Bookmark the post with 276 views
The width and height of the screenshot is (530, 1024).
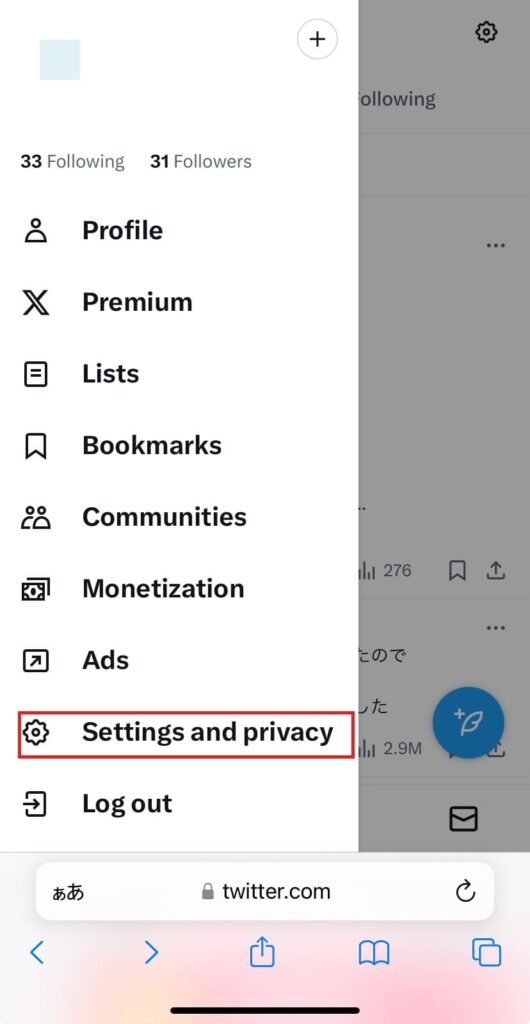(458, 571)
